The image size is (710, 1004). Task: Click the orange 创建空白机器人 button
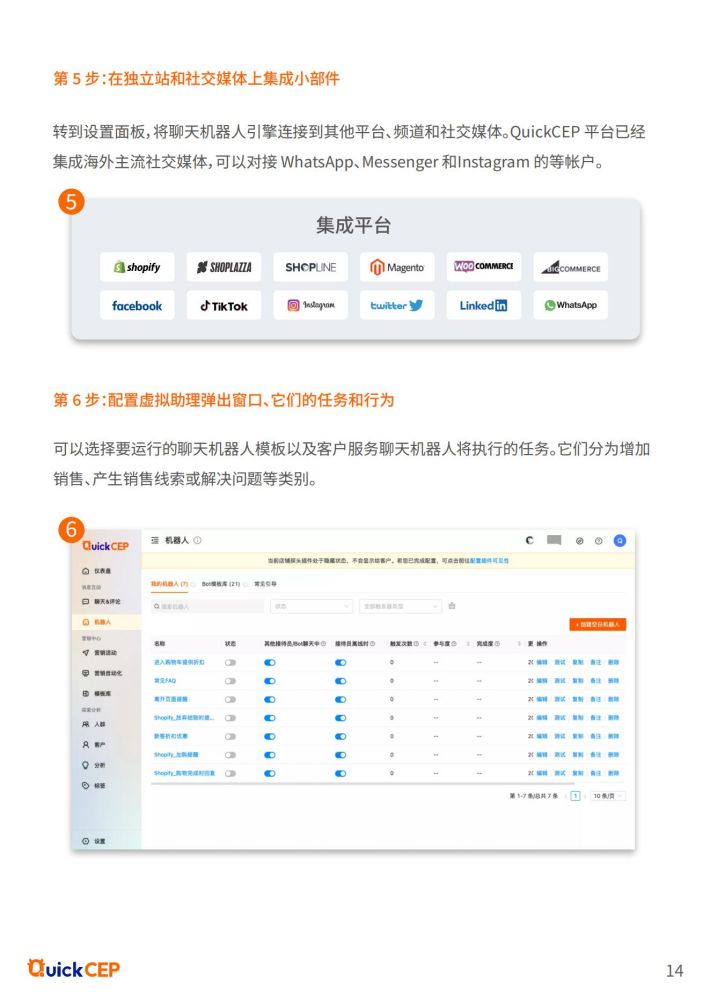click(597, 624)
